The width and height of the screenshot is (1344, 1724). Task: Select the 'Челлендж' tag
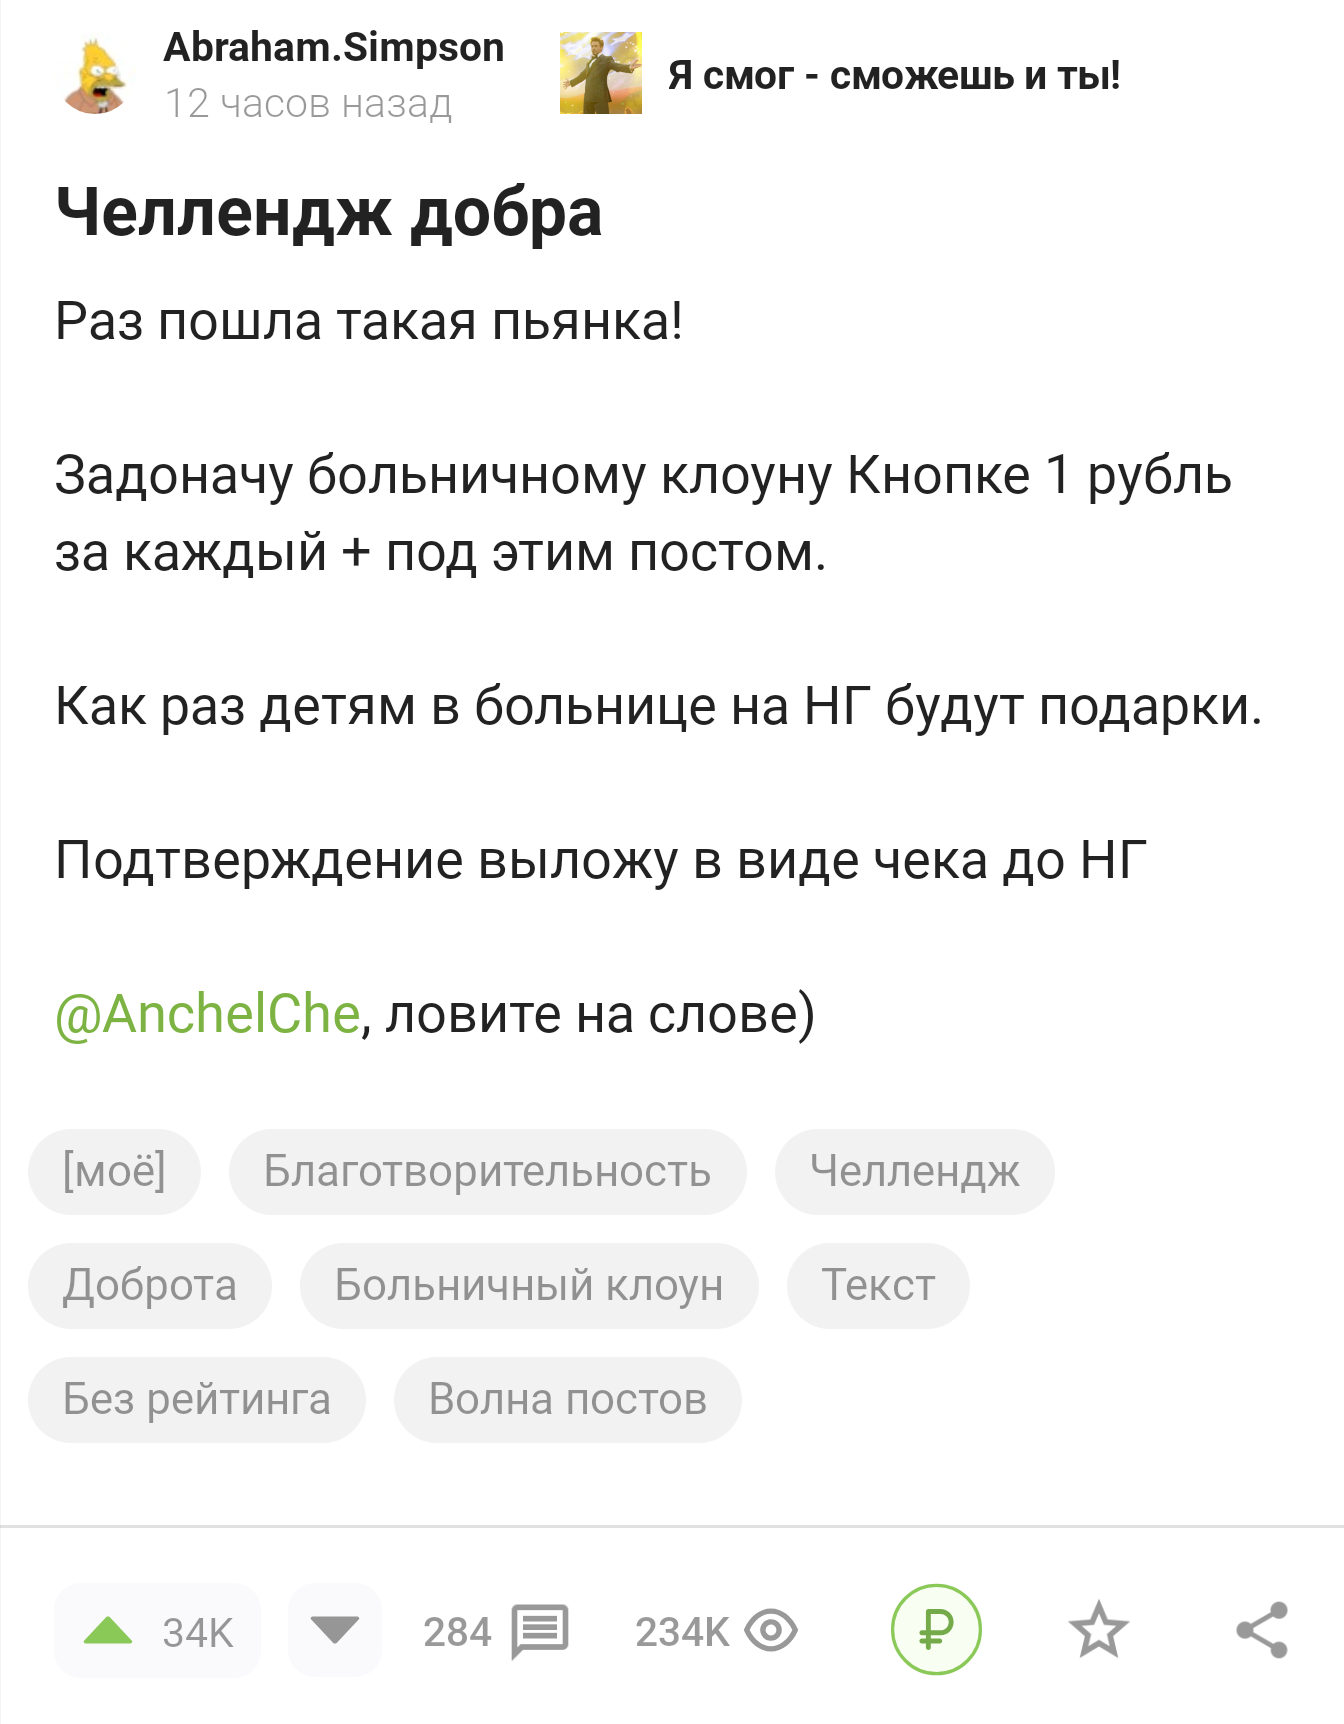coord(914,1171)
